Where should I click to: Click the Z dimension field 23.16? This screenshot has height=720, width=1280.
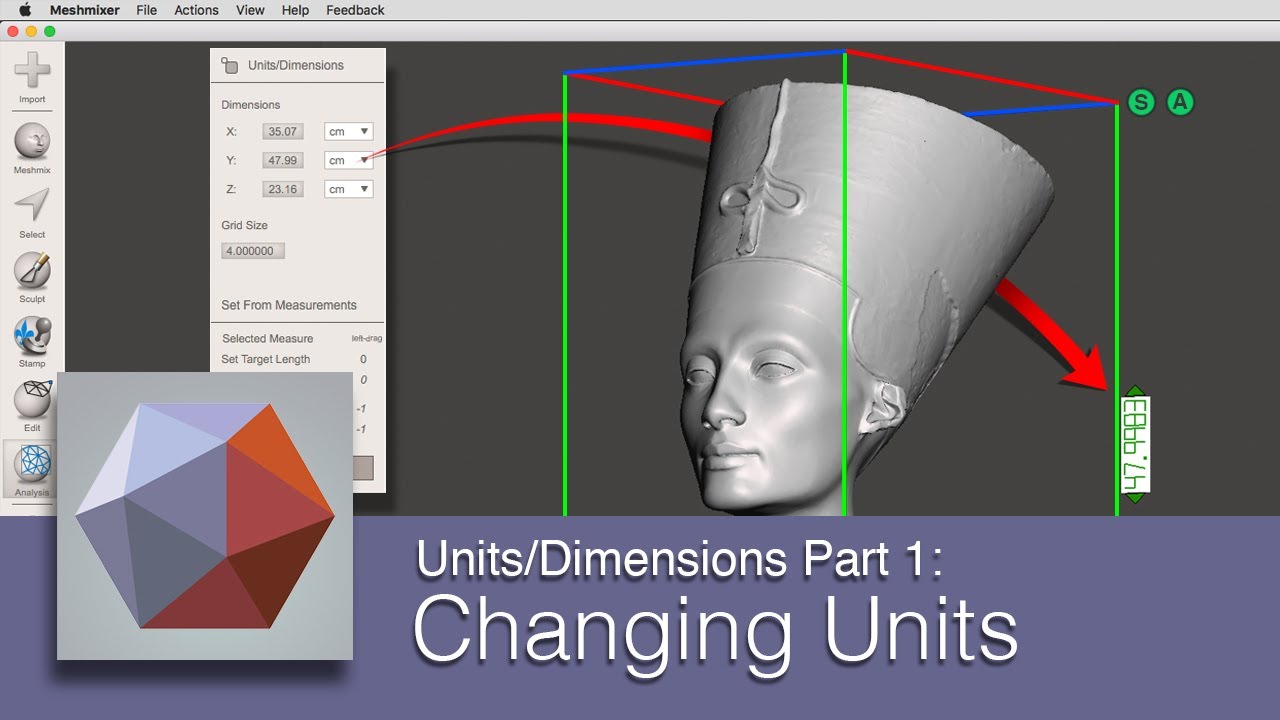(x=282, y=189)
